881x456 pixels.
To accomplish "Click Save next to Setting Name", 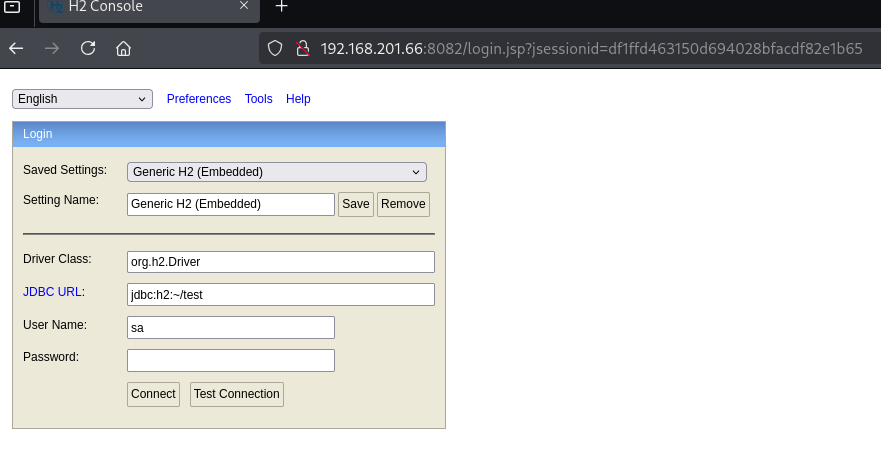I will point(356,204).
